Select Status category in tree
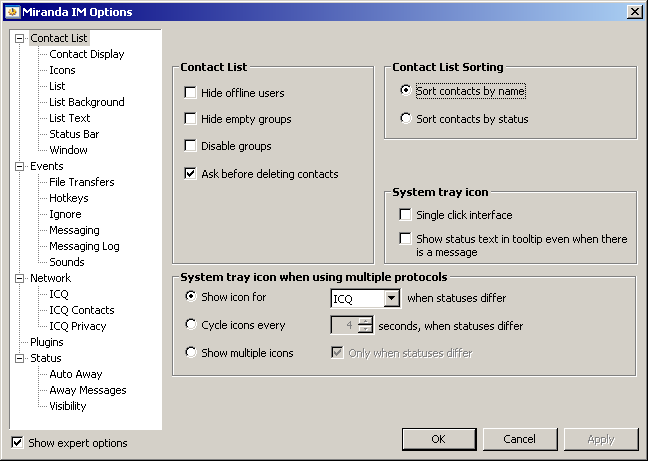648x461 pixels. pos(45,358)
